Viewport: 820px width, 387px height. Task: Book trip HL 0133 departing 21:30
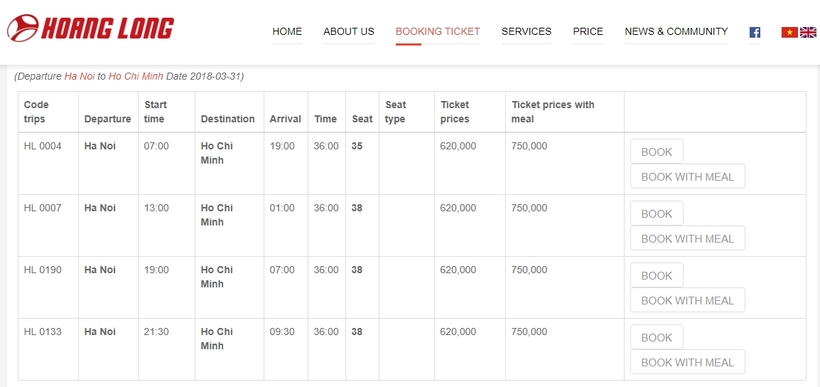click(657, 337)
